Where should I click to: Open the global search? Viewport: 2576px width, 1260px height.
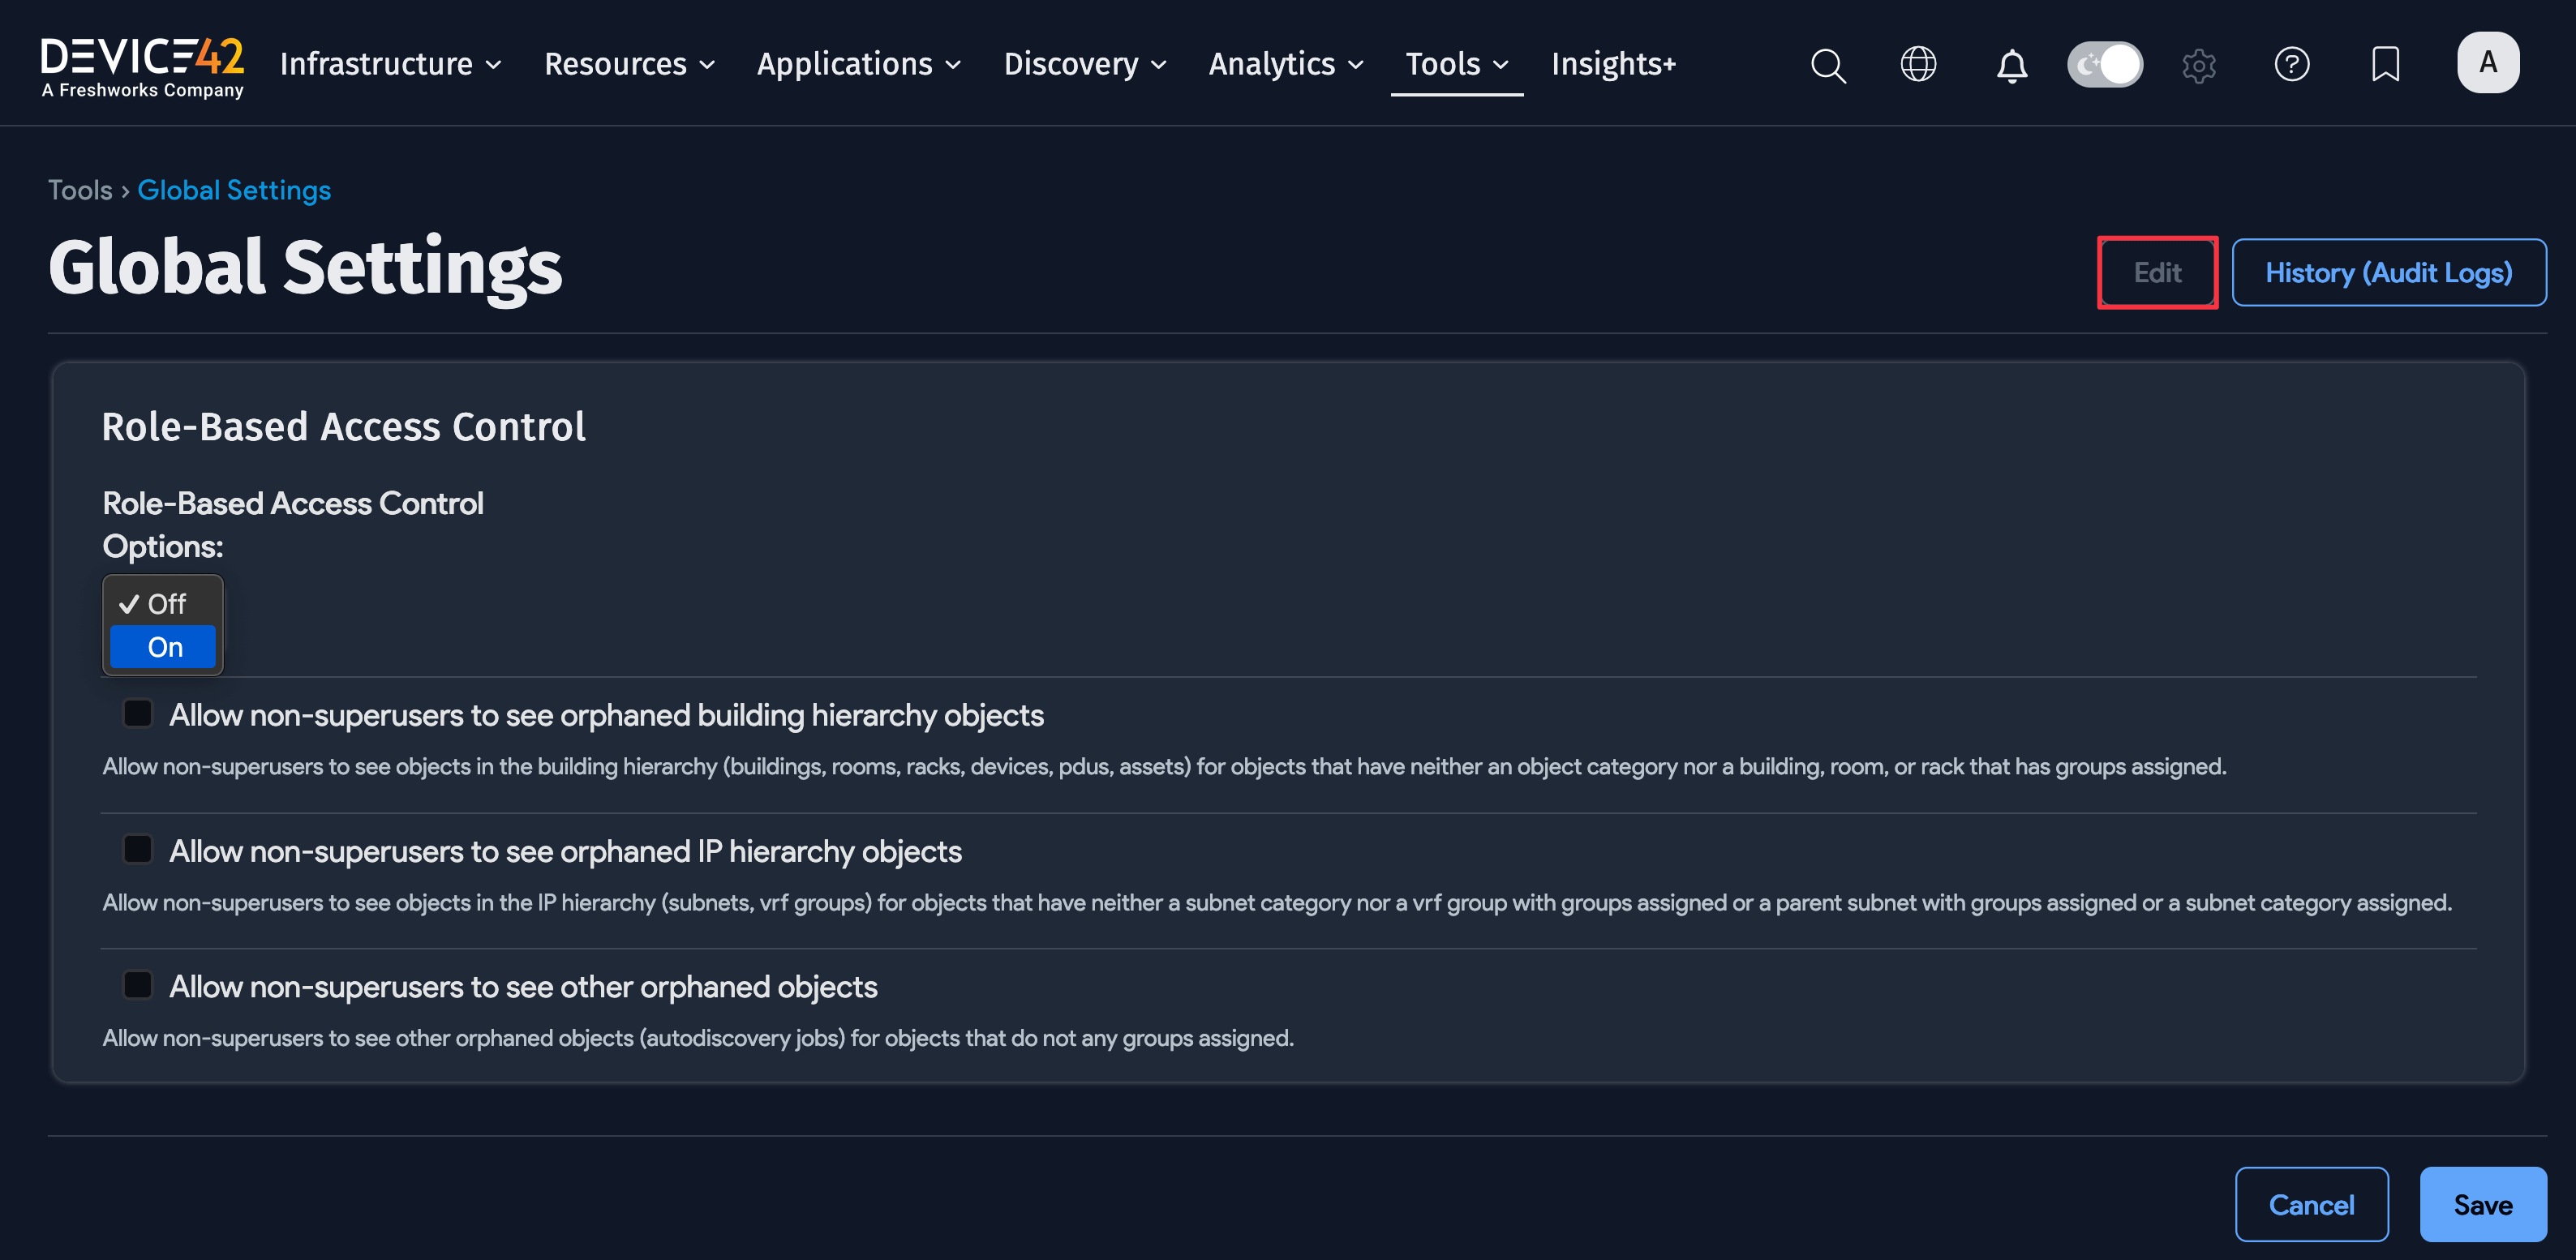pos(1827,64)
